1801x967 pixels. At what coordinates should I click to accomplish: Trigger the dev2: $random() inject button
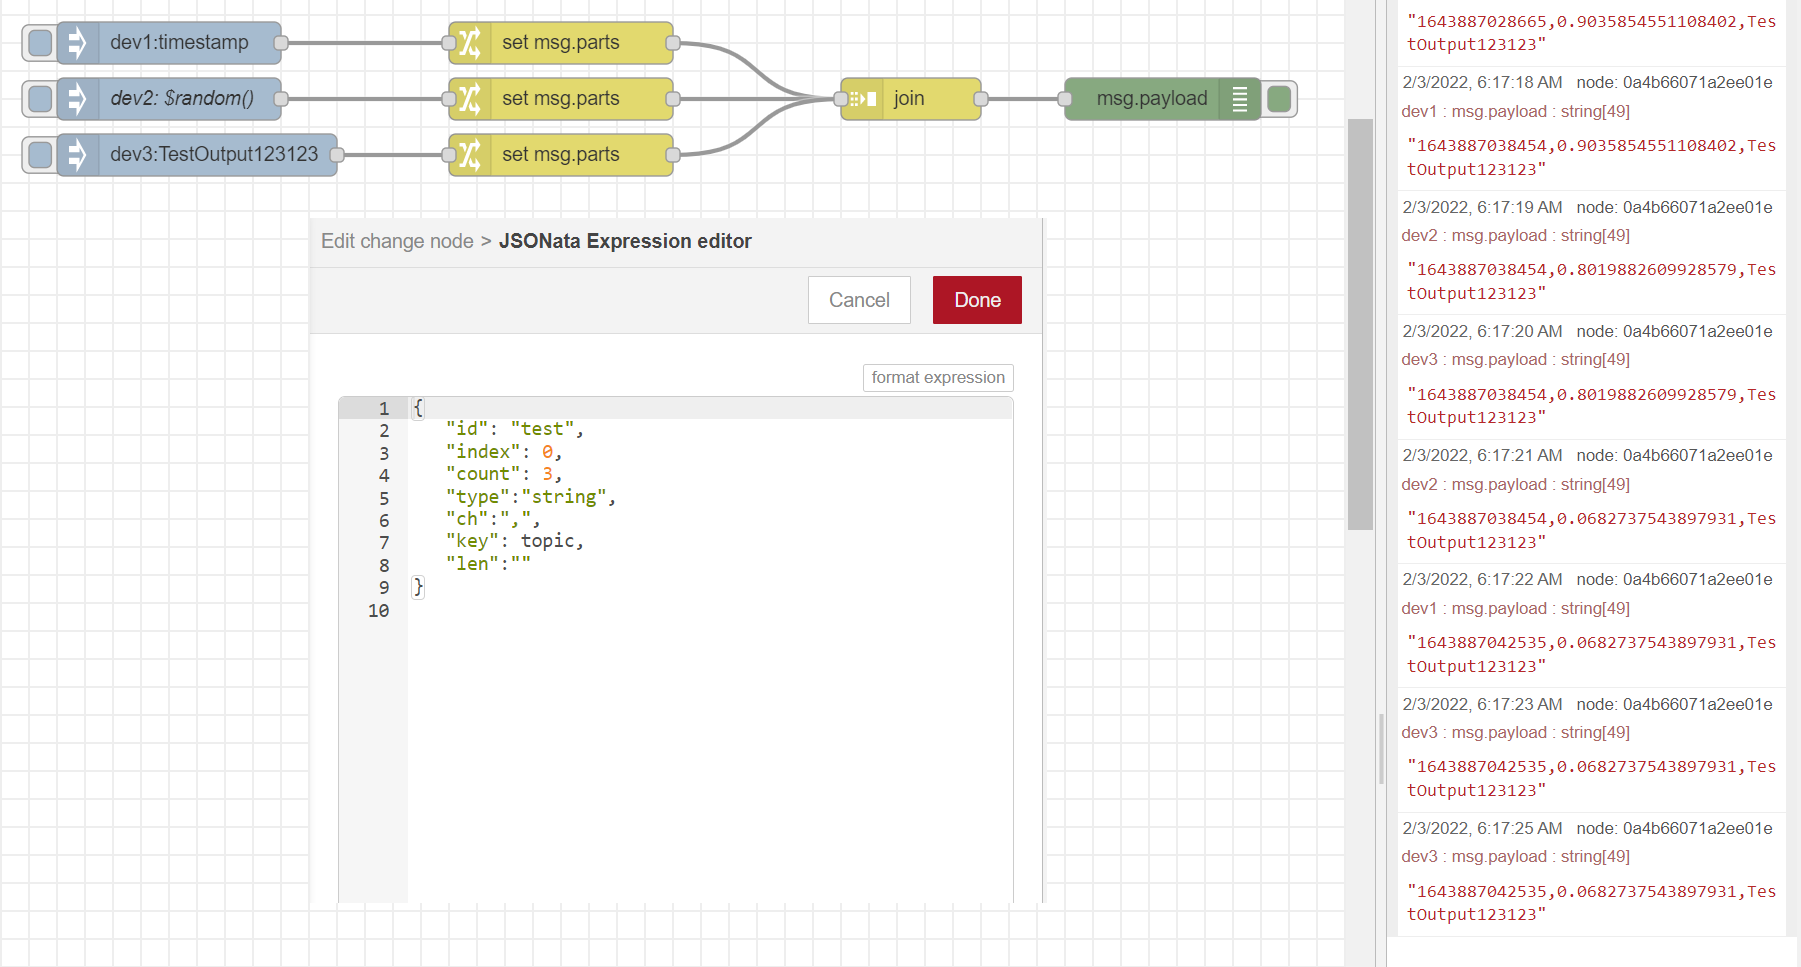40,99
